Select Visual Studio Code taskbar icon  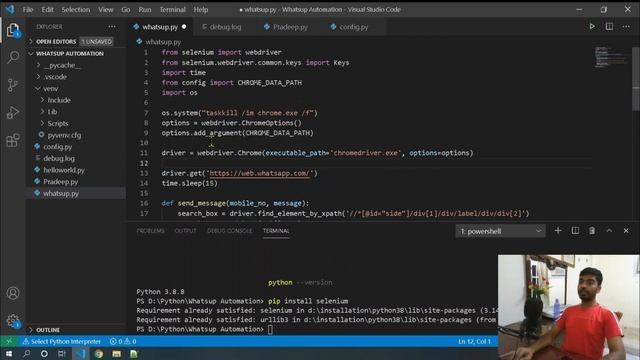click(x=80, y=353)
